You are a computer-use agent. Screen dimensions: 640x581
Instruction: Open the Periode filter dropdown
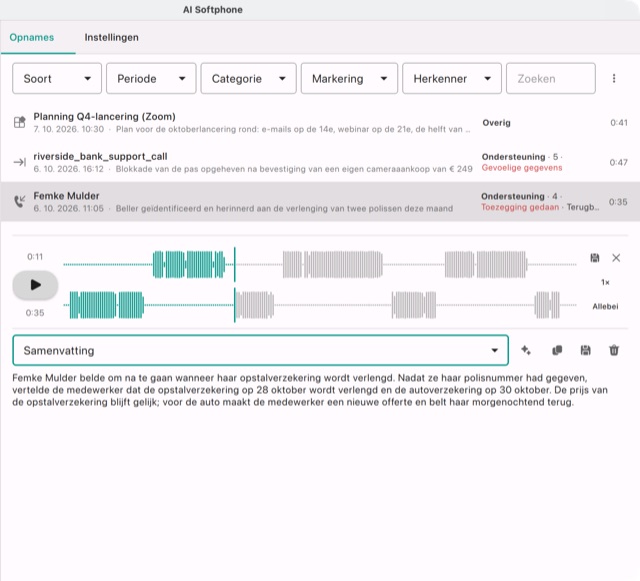click(151, 78)
